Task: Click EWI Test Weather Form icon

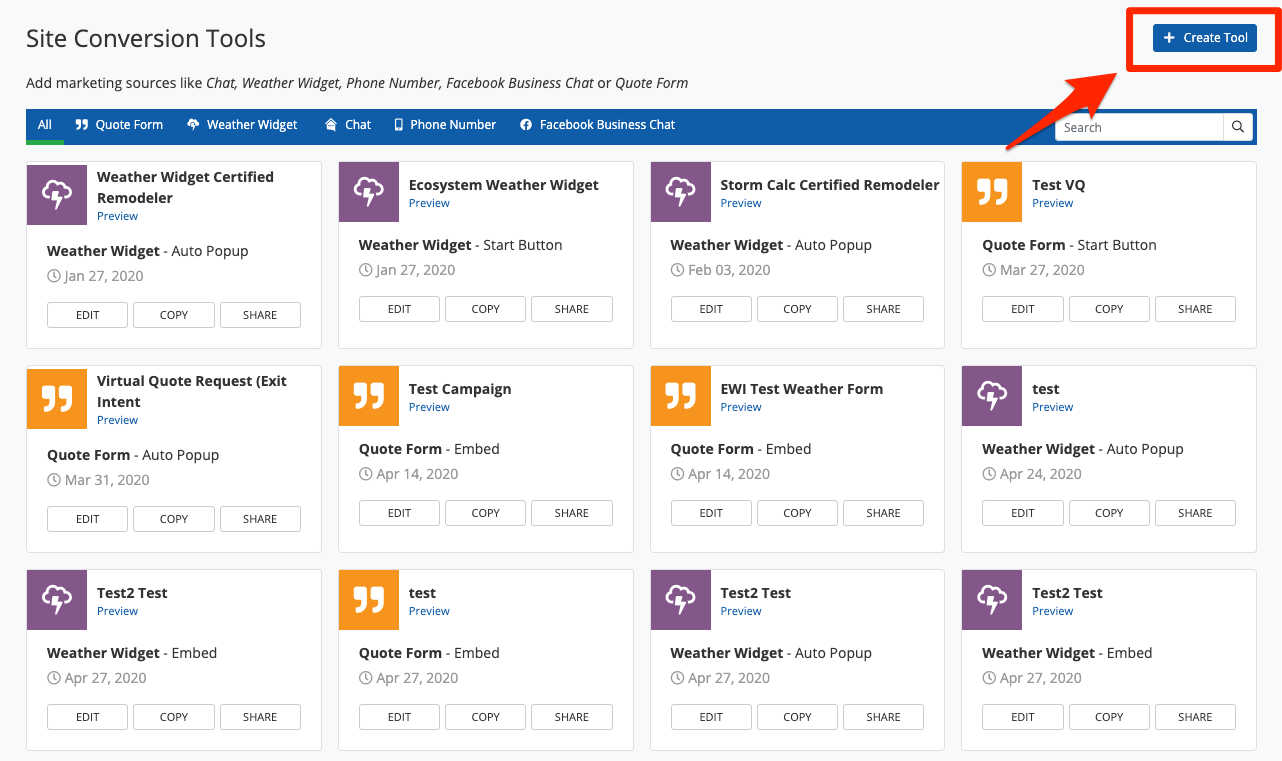Action: [x=680, y=396]
